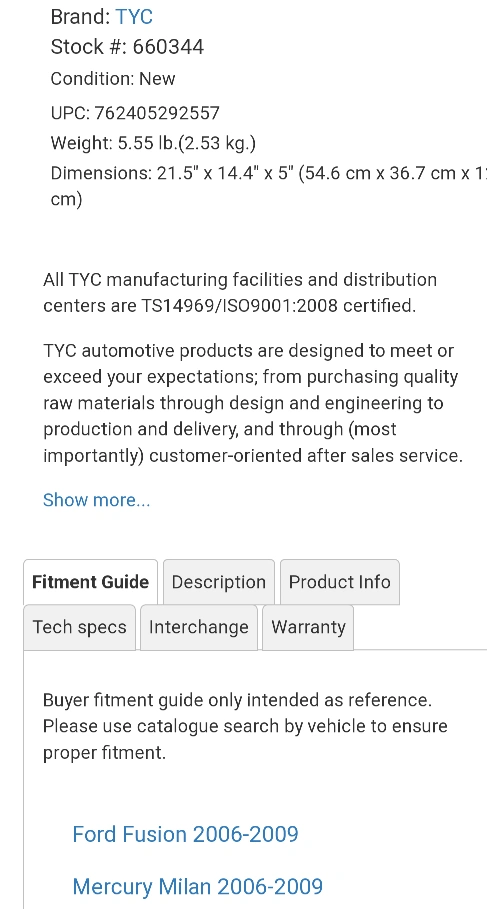Open the TYC brand link
The image size is (487, 909).
tap(134, 16)
